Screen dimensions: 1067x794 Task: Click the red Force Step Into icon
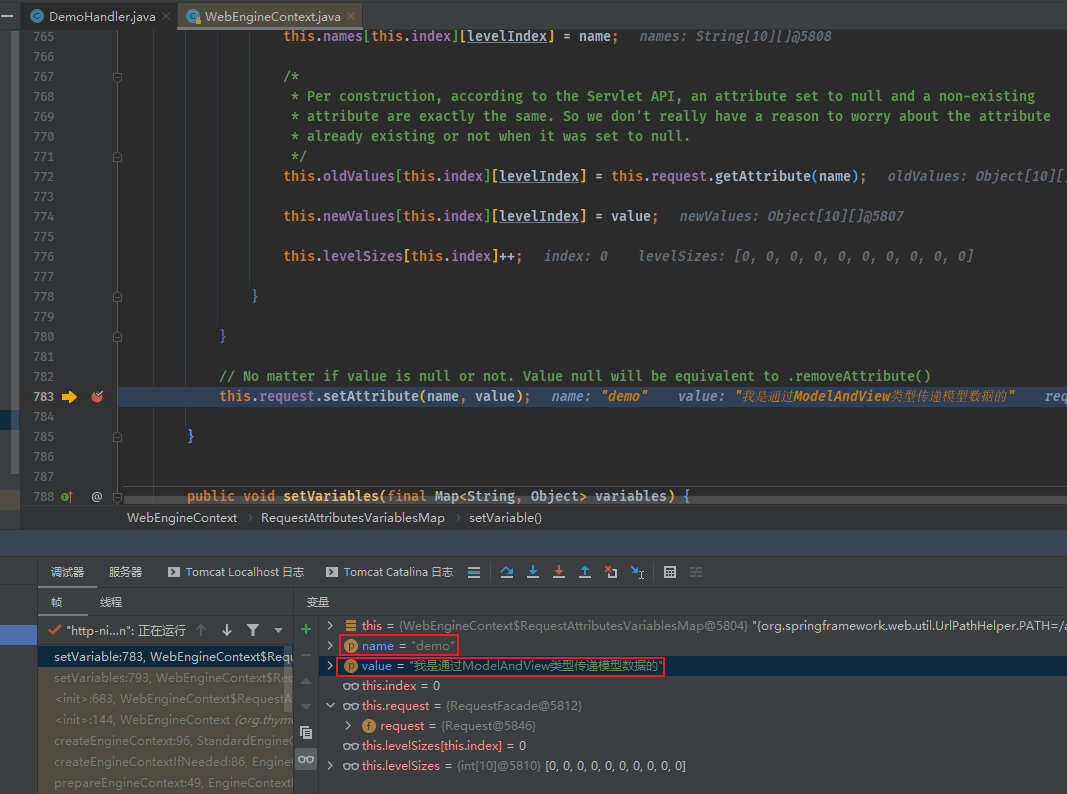[559, 572]
